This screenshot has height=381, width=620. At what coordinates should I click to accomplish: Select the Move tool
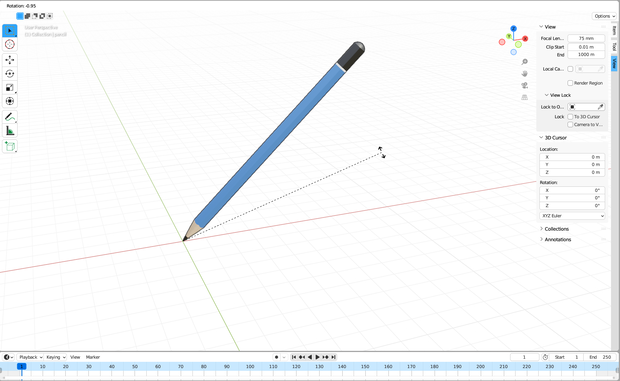coord(10,60)
